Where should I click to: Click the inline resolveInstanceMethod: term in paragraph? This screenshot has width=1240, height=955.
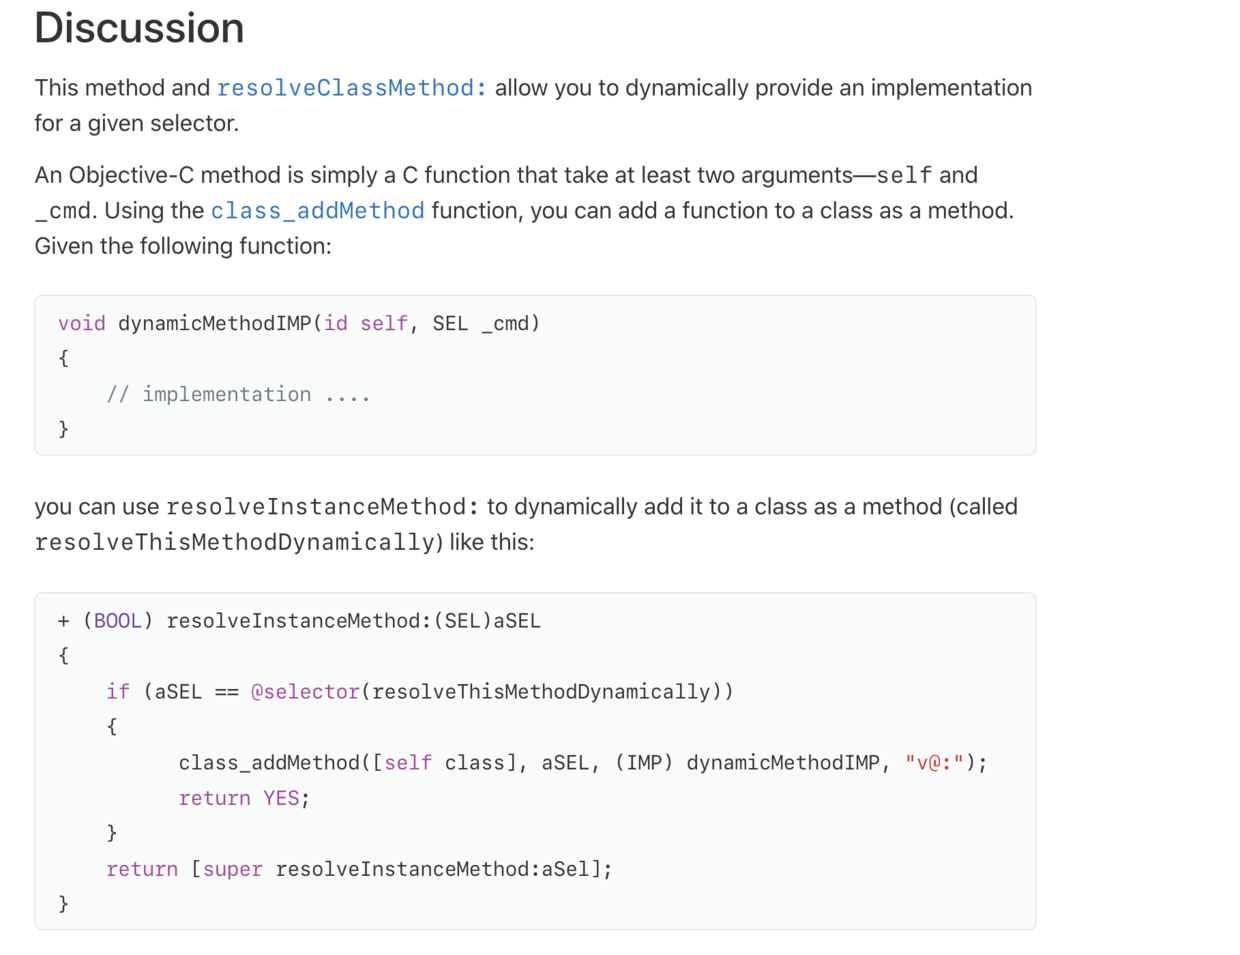322,507
